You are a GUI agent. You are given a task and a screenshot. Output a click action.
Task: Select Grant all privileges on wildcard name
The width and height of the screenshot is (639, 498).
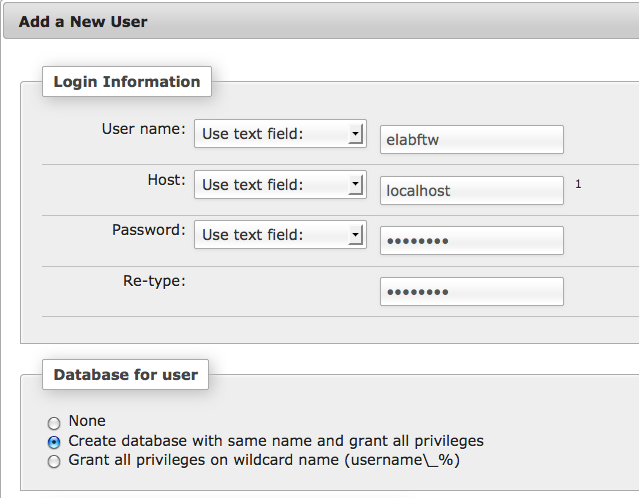[54, 462]
